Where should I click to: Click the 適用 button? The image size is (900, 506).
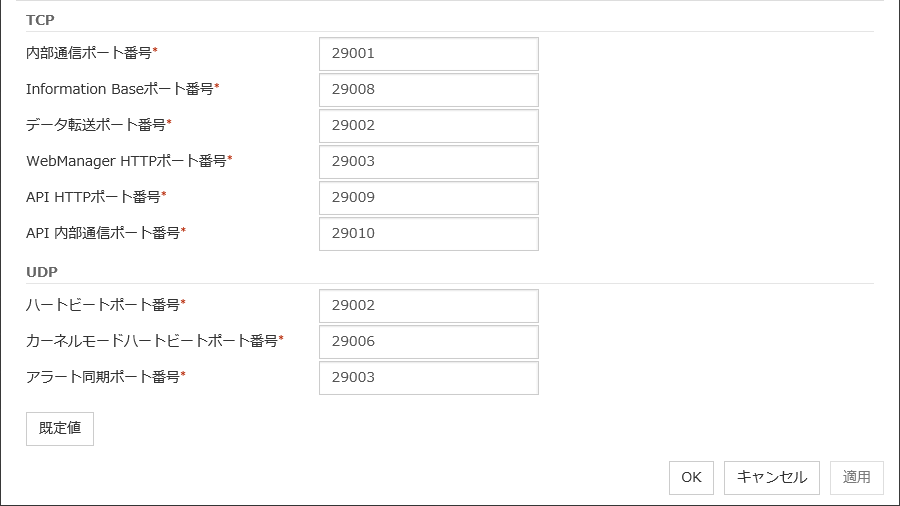[857, 478]
